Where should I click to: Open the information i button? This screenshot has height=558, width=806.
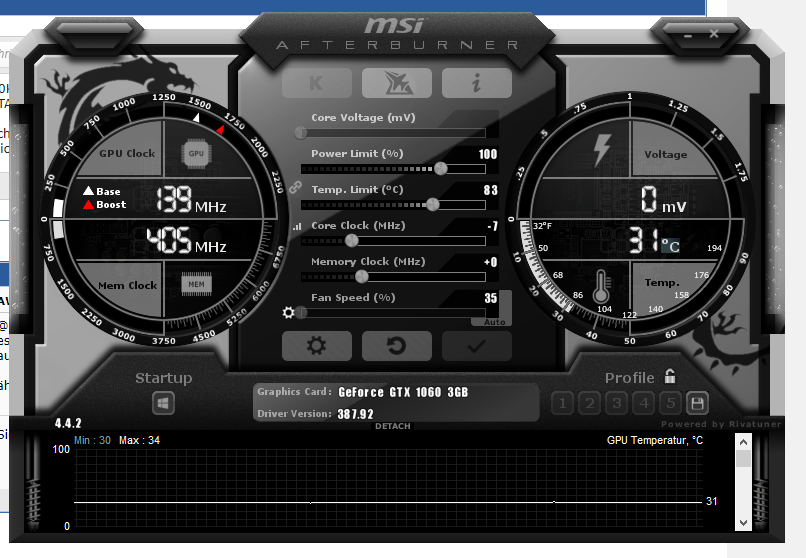[x=477, y=83]
